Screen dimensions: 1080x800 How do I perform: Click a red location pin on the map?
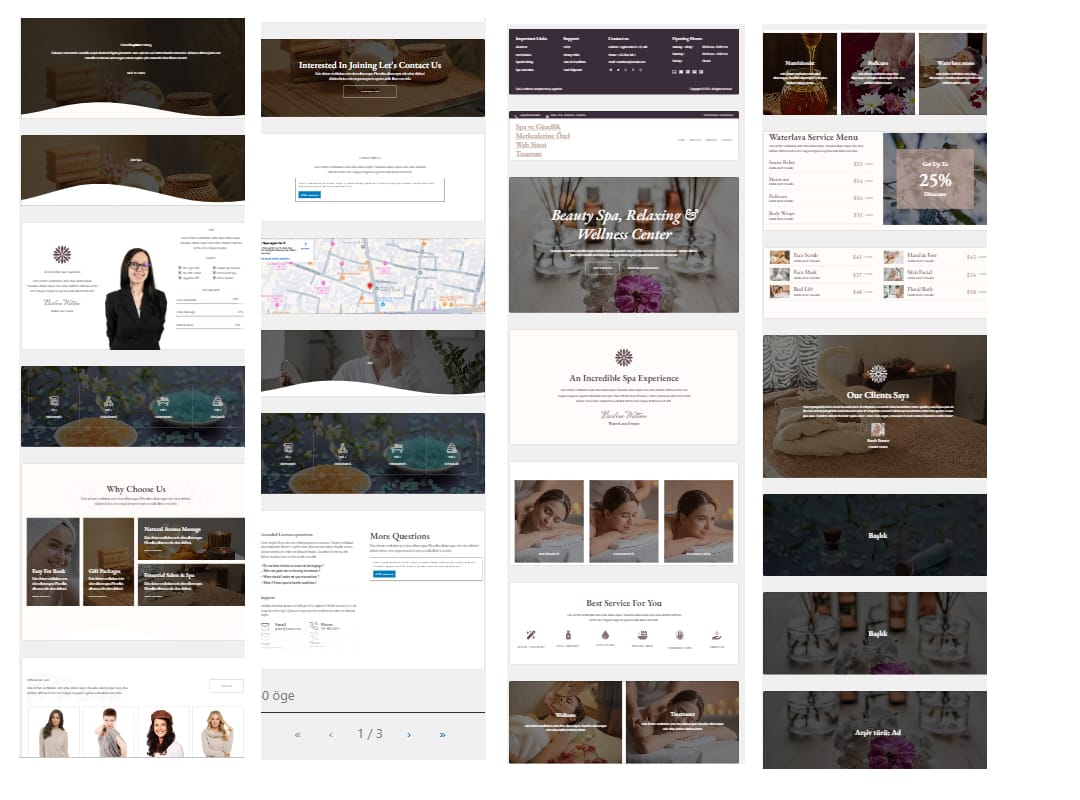click(370, 286)
